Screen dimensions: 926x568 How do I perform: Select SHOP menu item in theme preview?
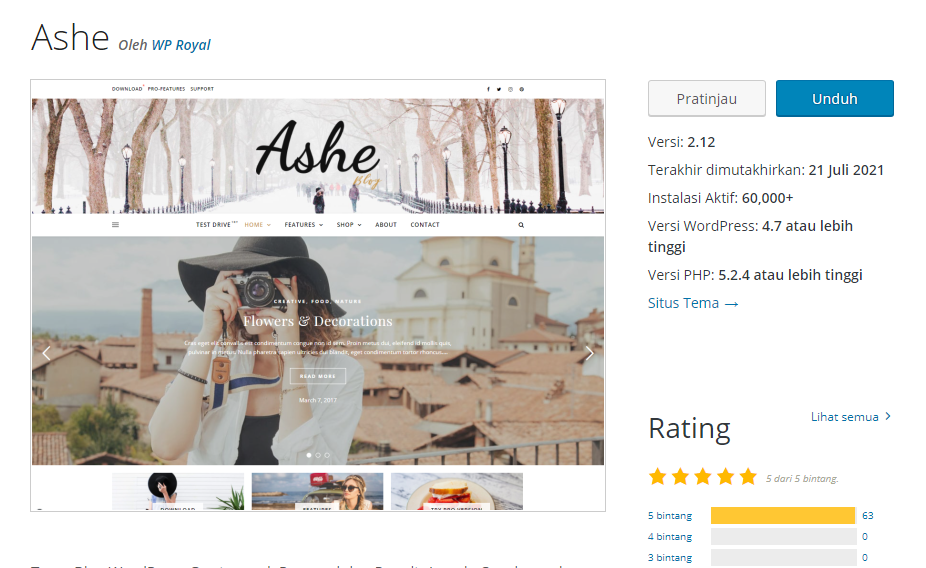pyautogui.click(x=345, y=225)
